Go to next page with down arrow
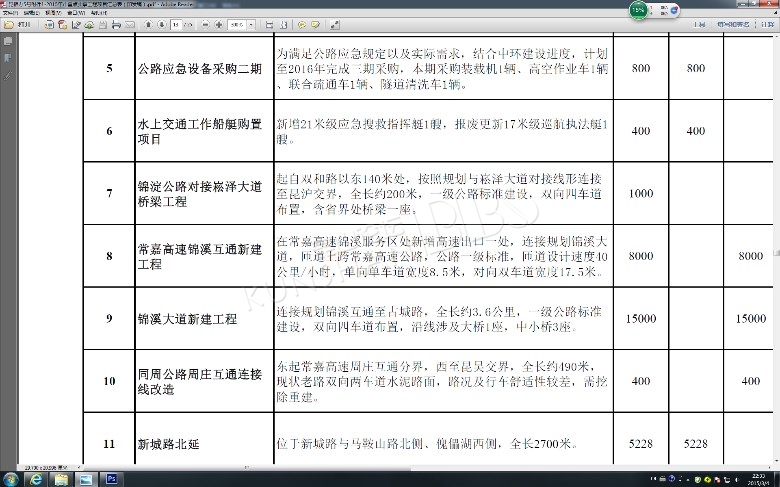The height and width of the screenshot is (487, 780). click(x=162, y=24)
